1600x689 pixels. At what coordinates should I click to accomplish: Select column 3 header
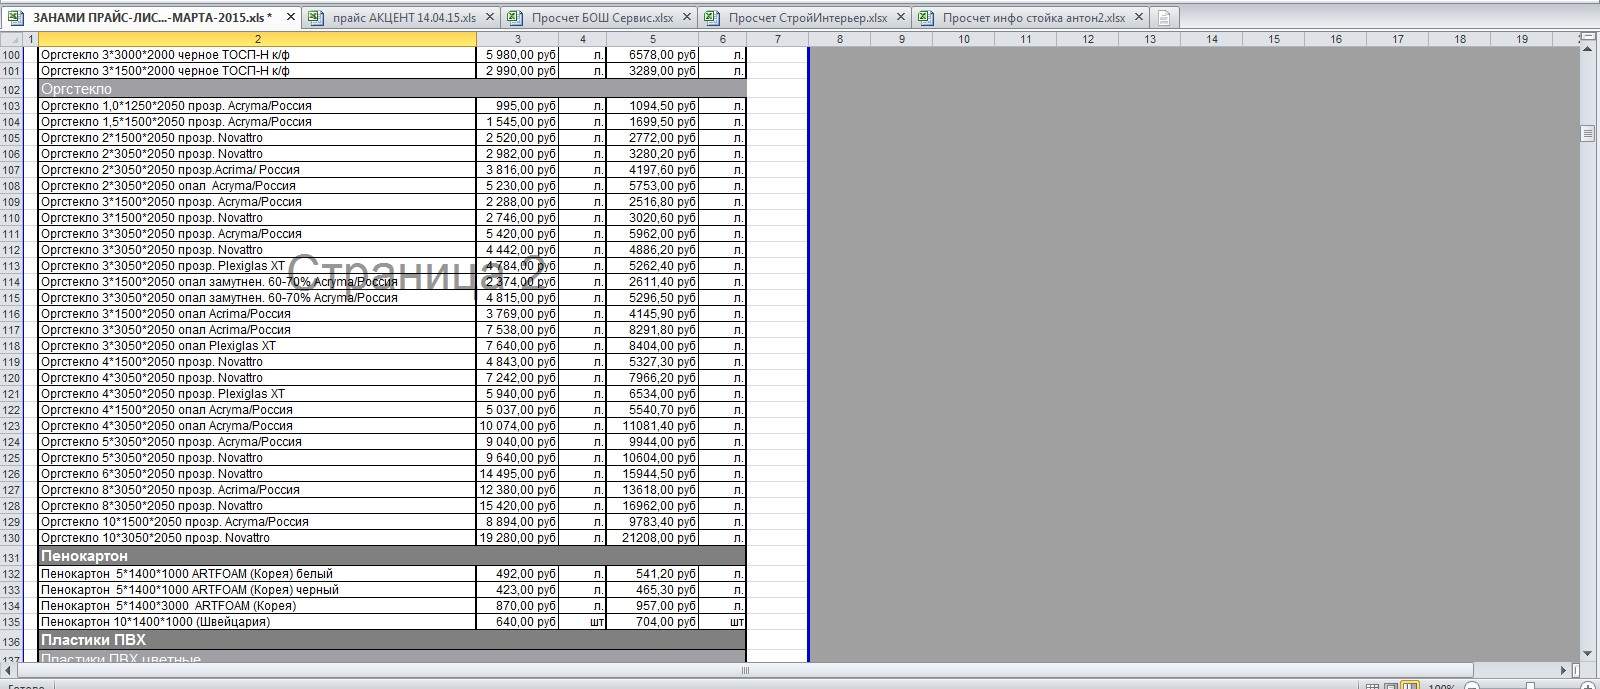(517, 39)
